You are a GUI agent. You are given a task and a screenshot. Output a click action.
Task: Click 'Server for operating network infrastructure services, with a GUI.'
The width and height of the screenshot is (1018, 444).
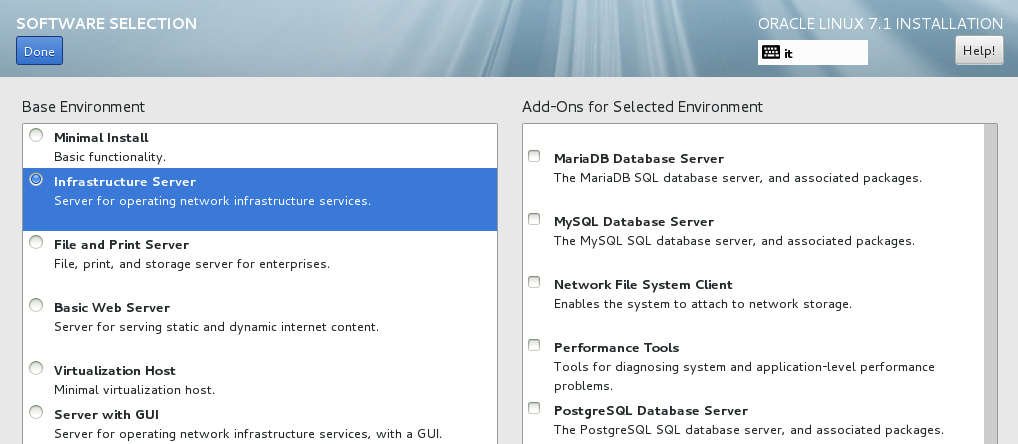point(248,434)
